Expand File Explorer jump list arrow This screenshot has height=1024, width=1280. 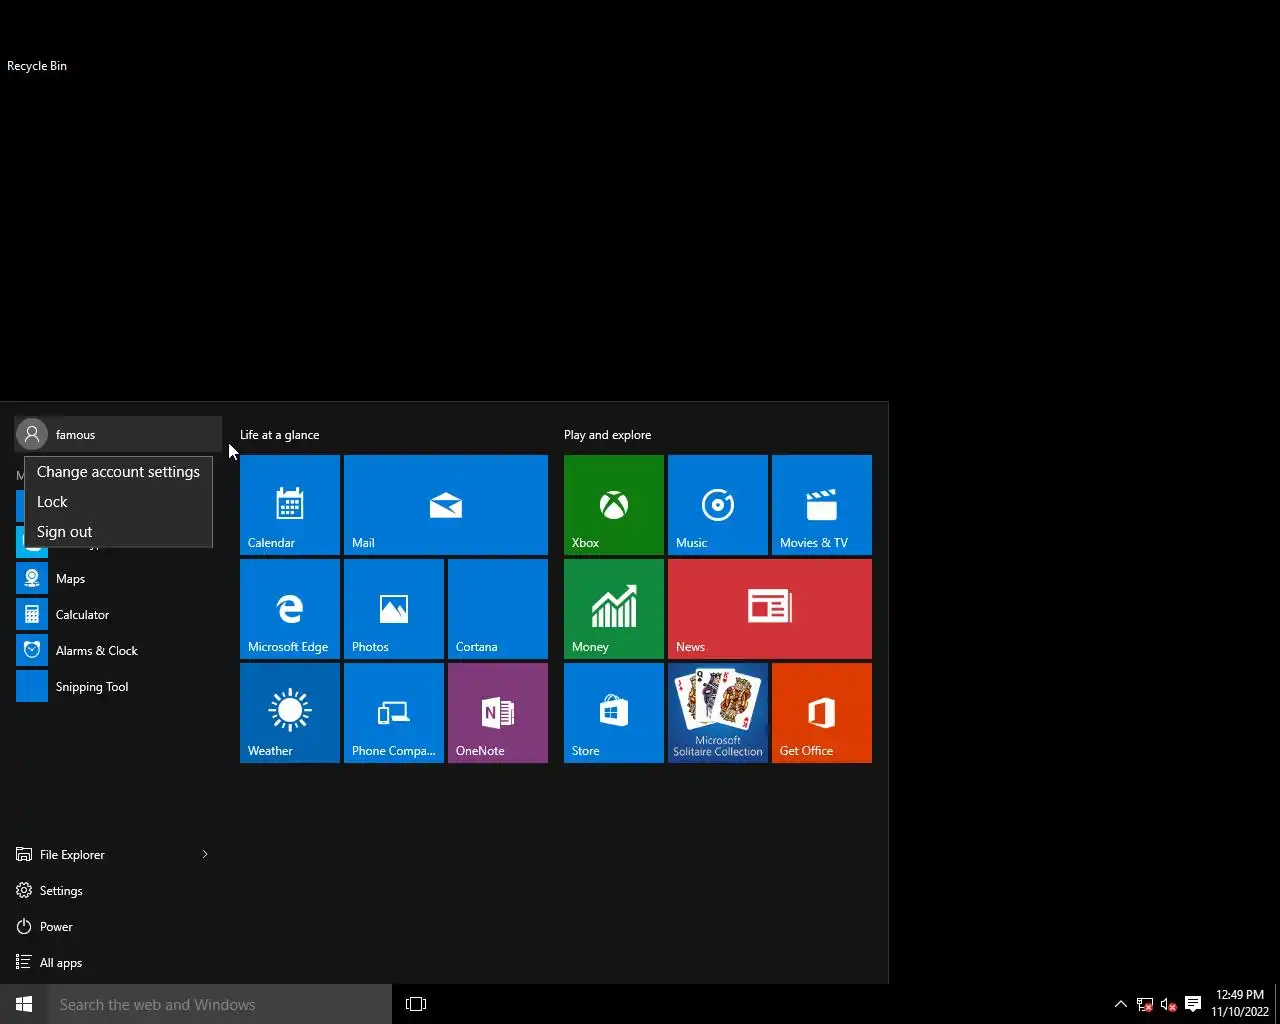click(x=205, y=855)
